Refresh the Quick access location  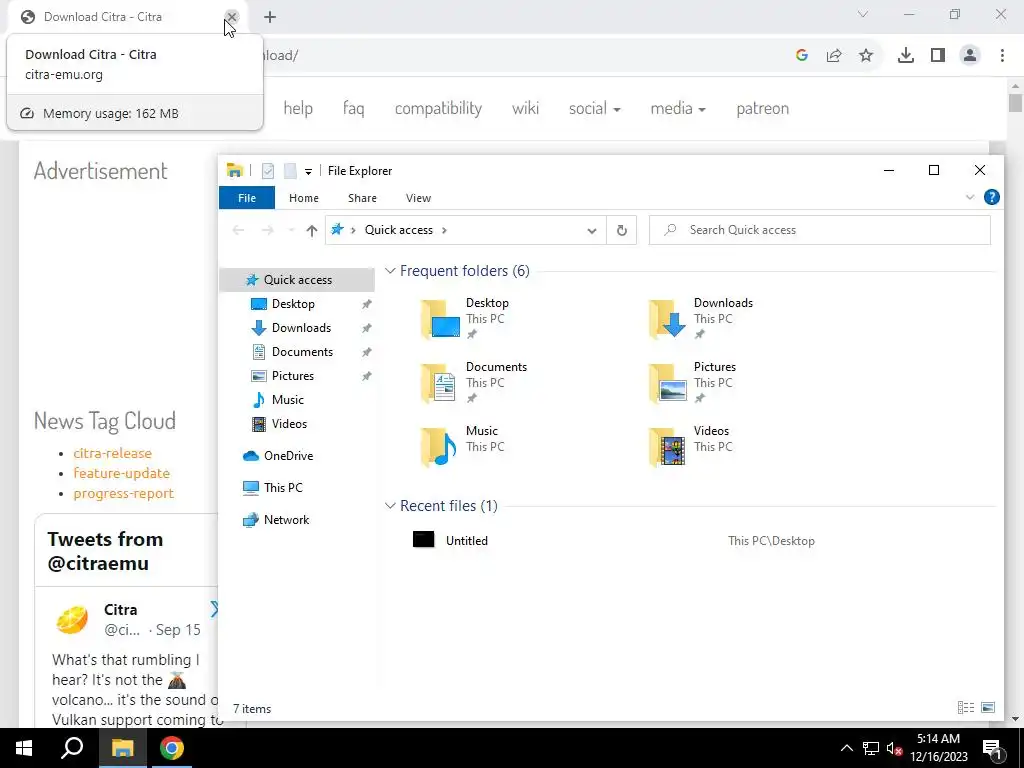click(x=622, y=230)
